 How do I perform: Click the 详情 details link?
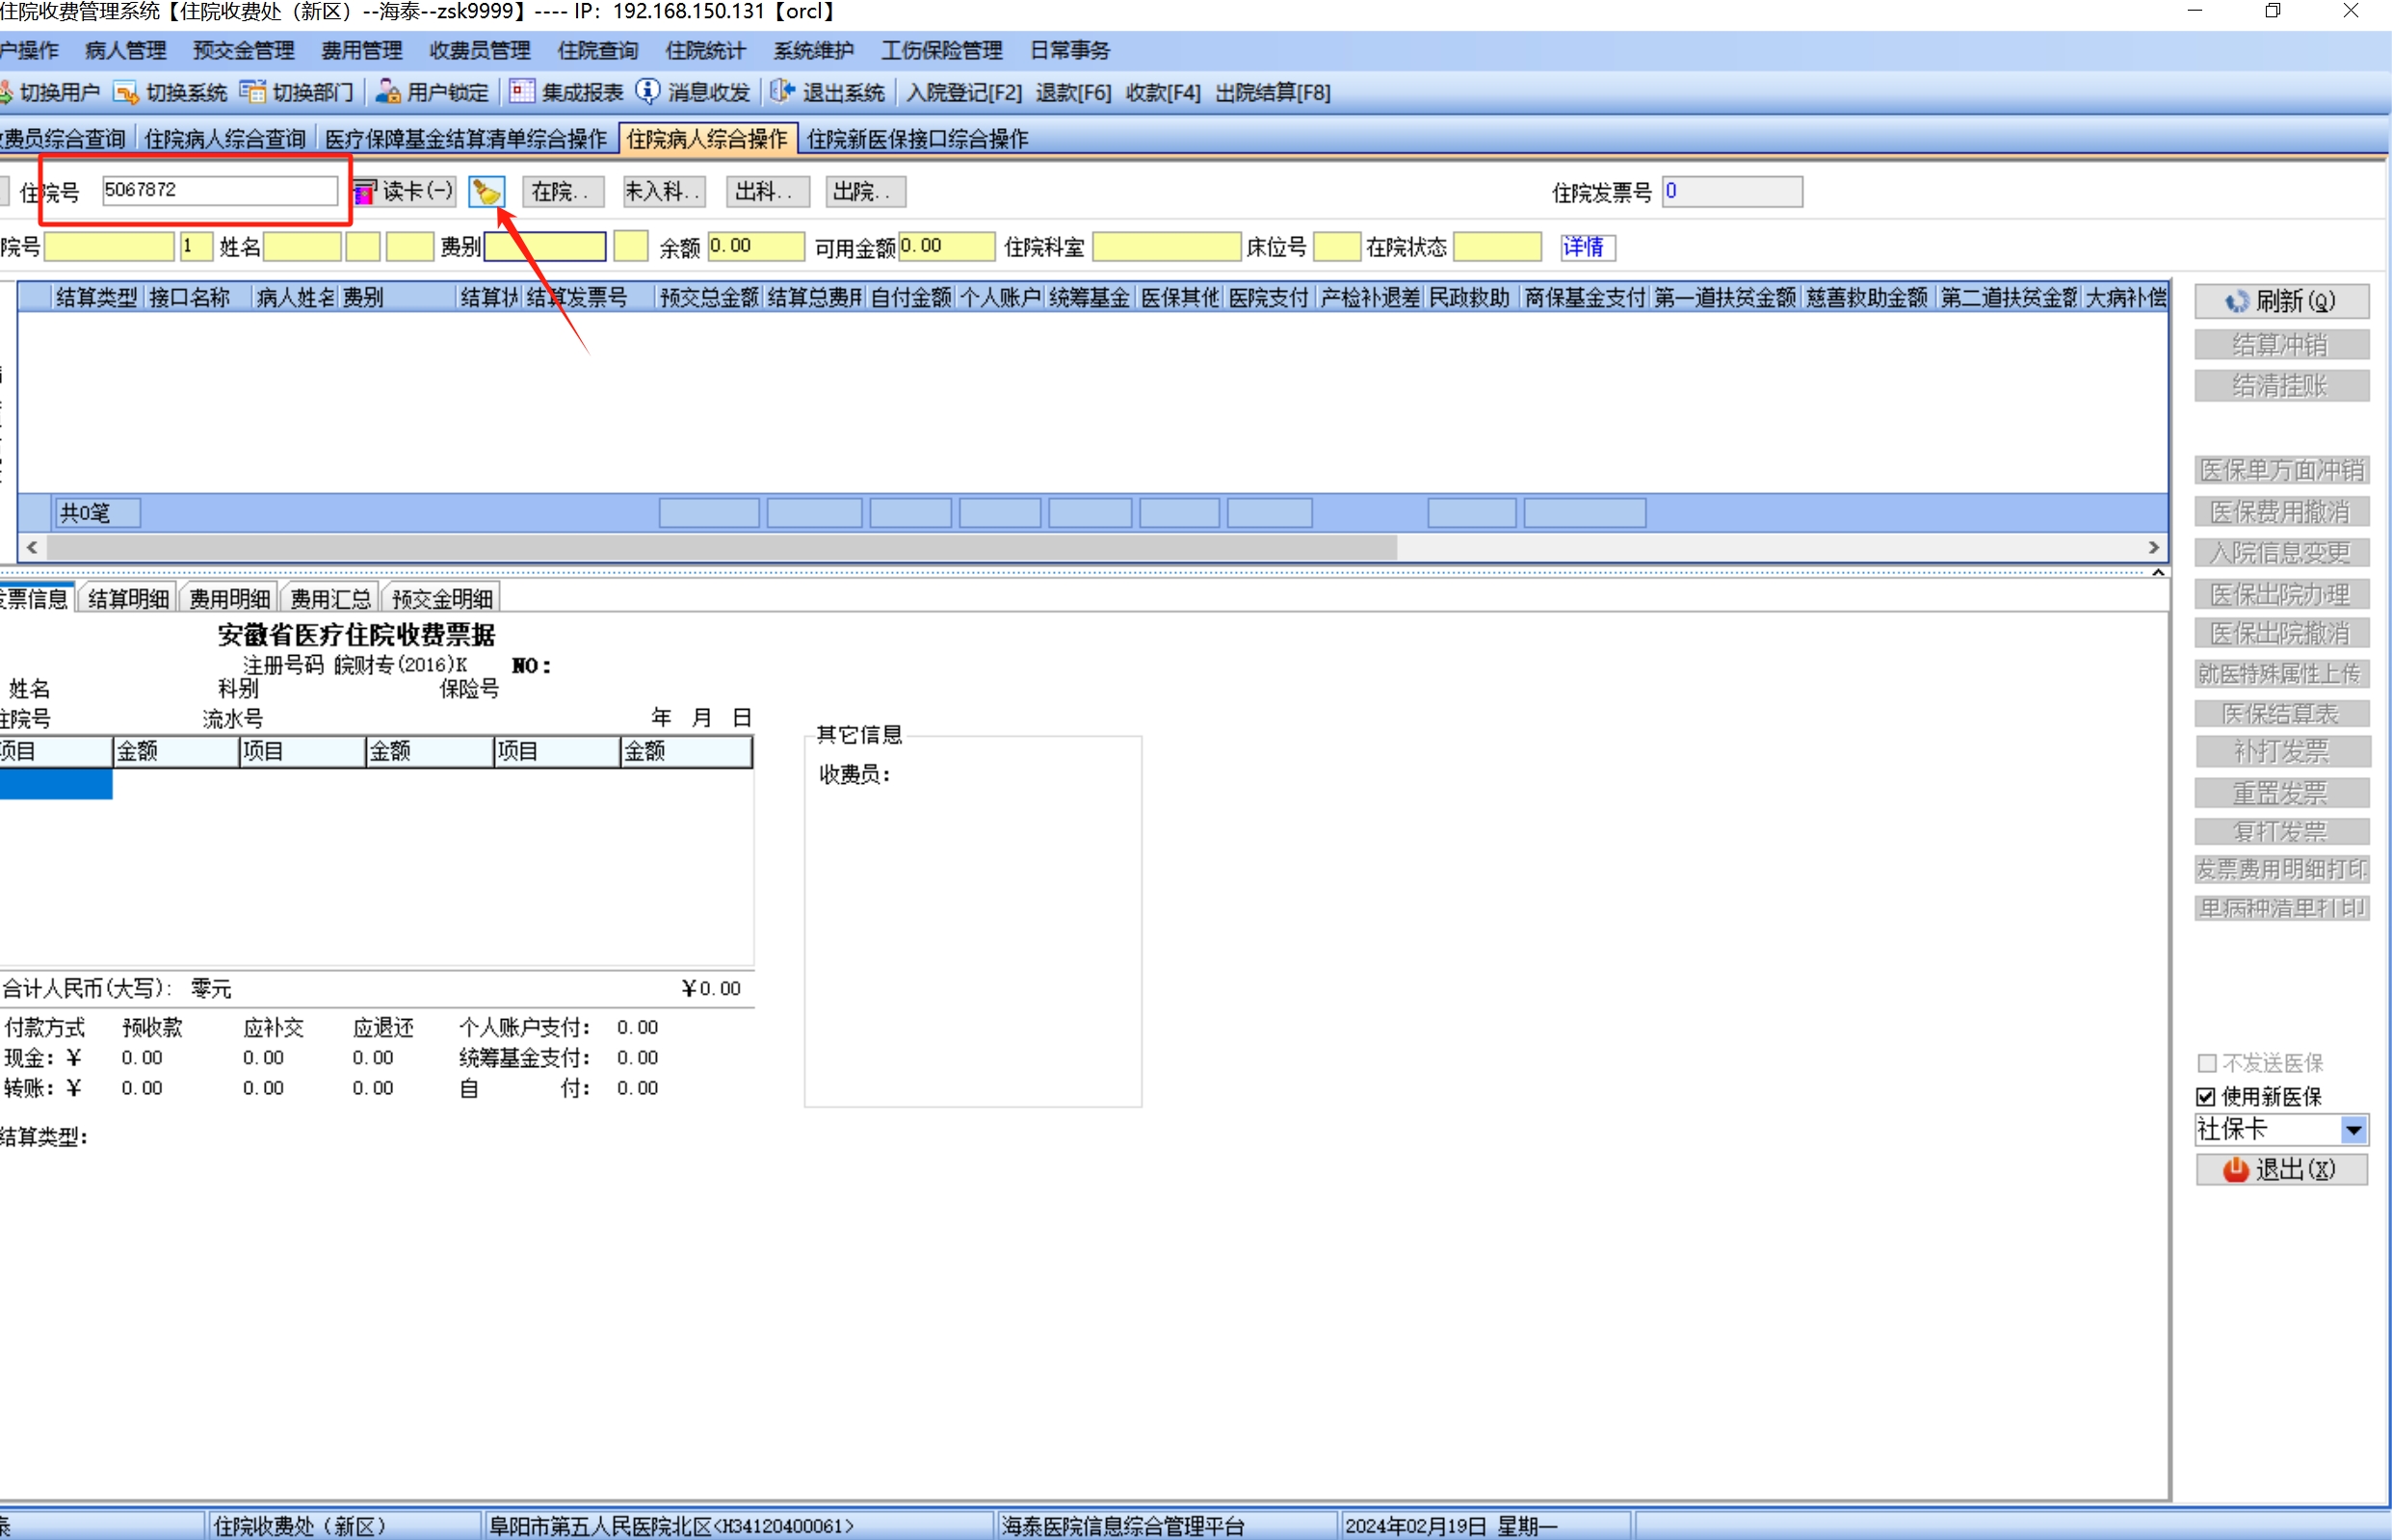[x=1583, y=247]
